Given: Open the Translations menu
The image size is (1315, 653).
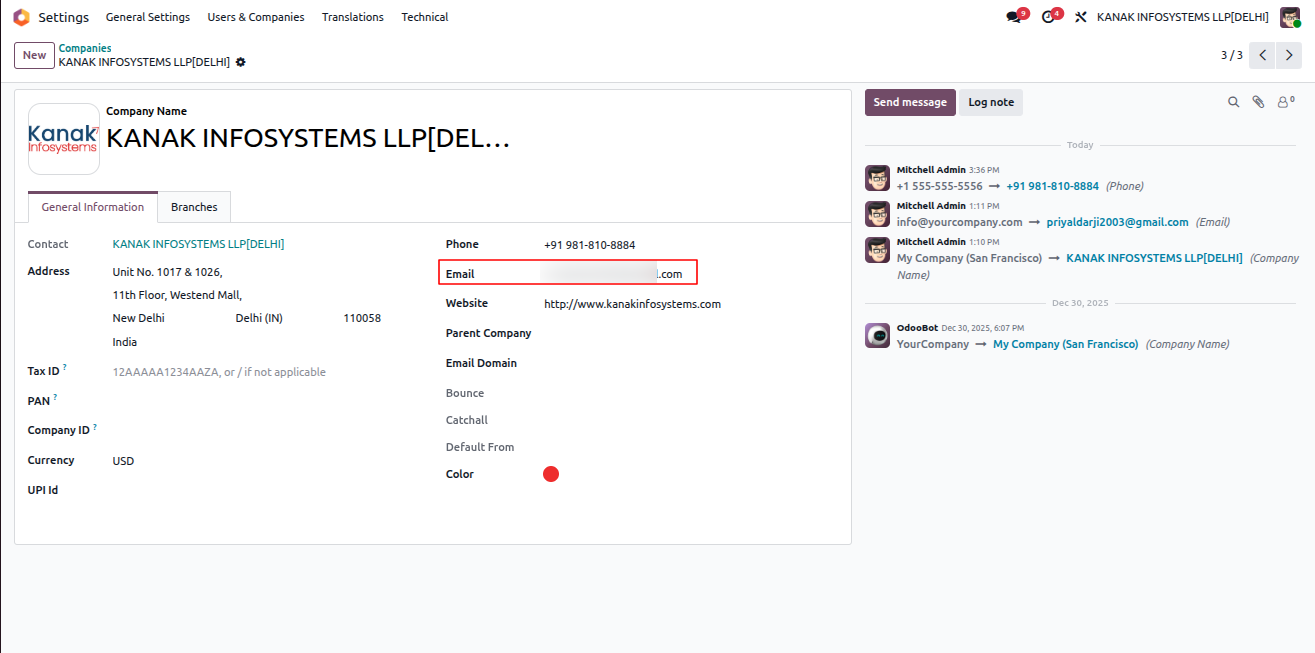Looking at the screenshot, I should (352, 17).
